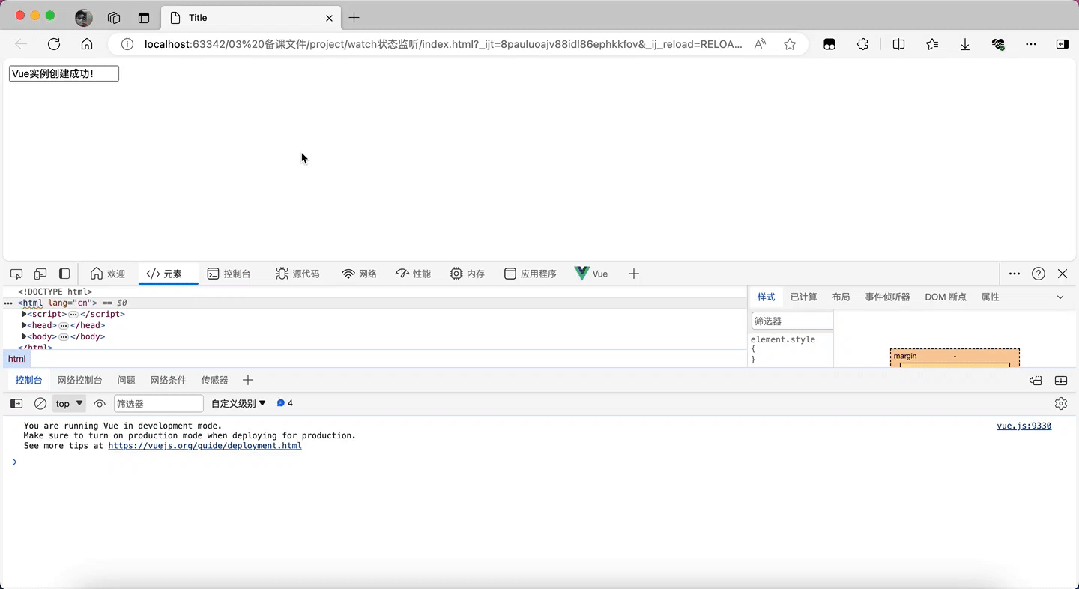Image resolution: width=1079 pixels, height=589 pixels.
Task: Open the browser settings and more menu
Action: coord(1031,44)
